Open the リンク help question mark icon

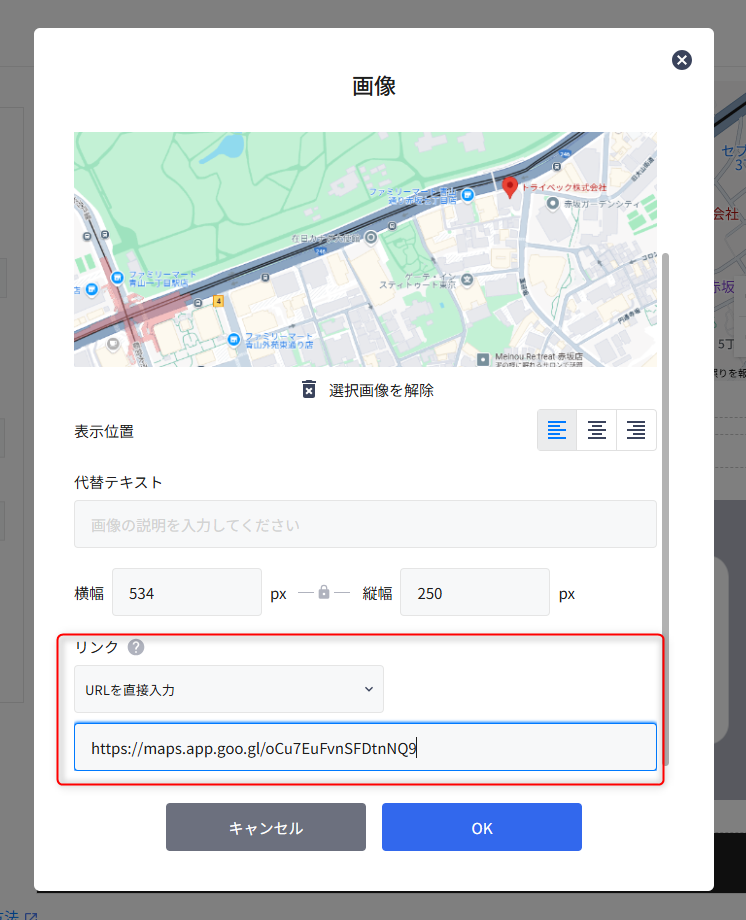pos(136,647)
